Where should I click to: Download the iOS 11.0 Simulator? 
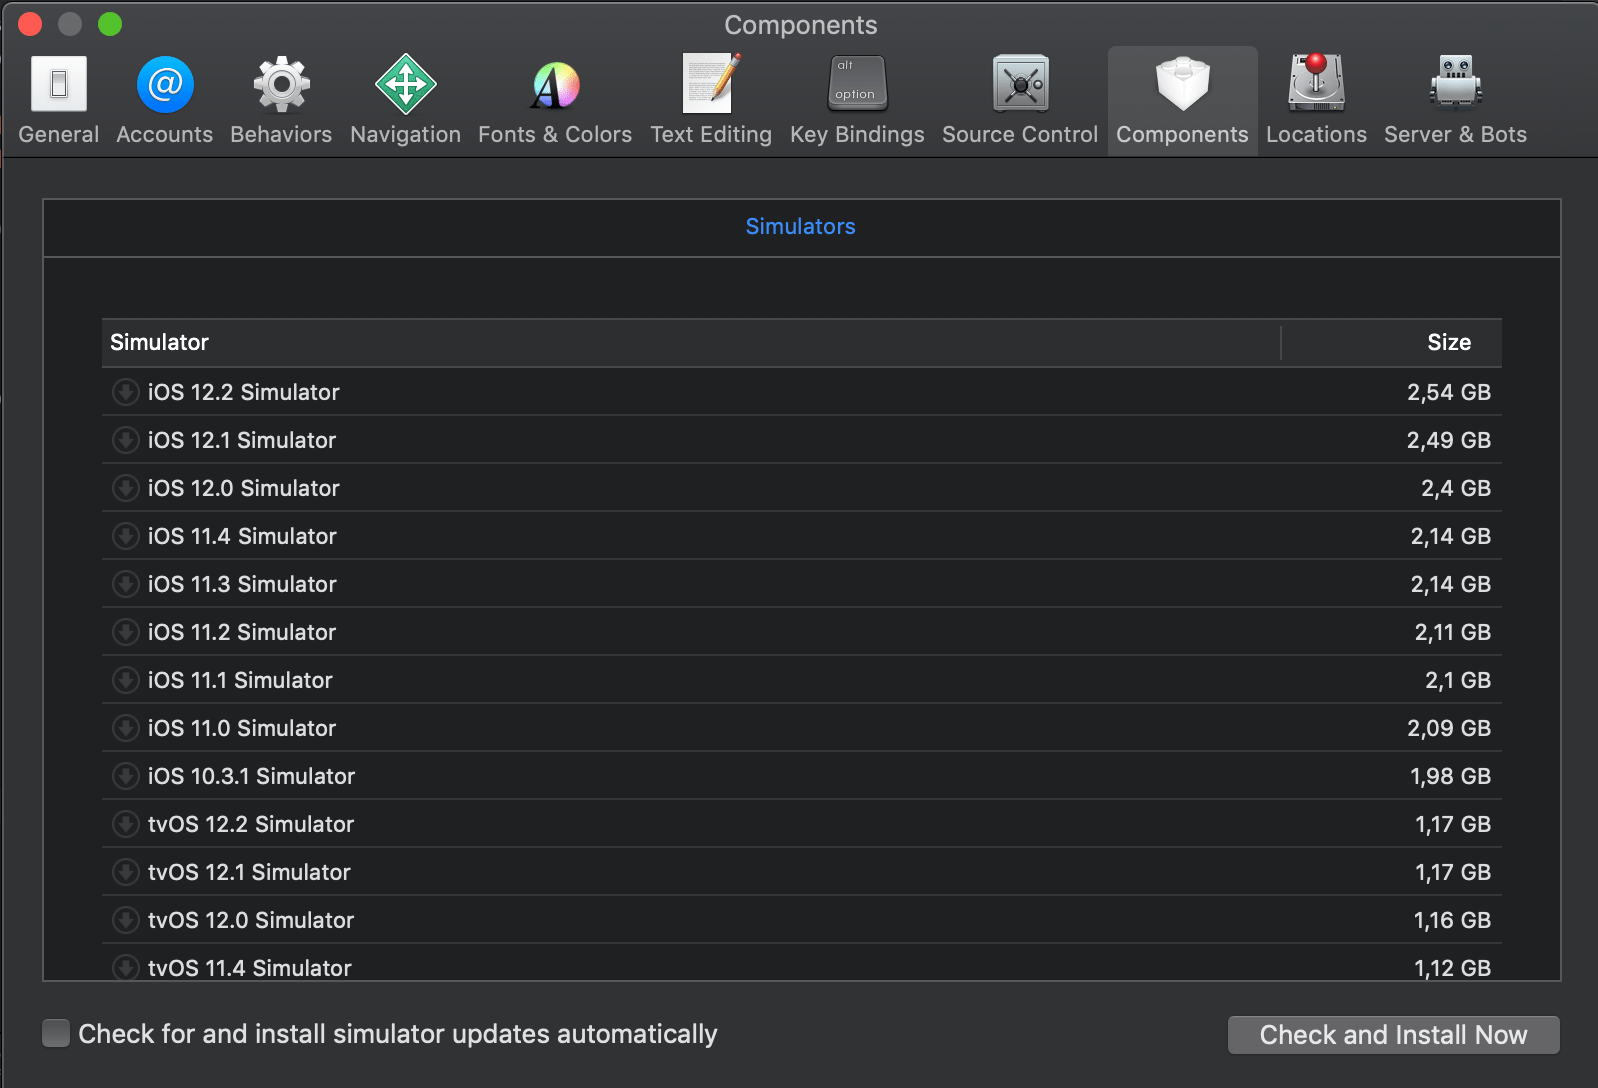pyautogui.click(x=125, y=728)
